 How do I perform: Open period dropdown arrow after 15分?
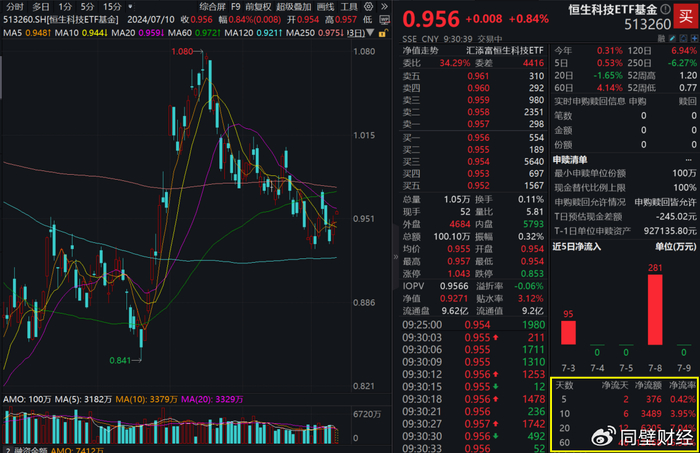point(130,7)
